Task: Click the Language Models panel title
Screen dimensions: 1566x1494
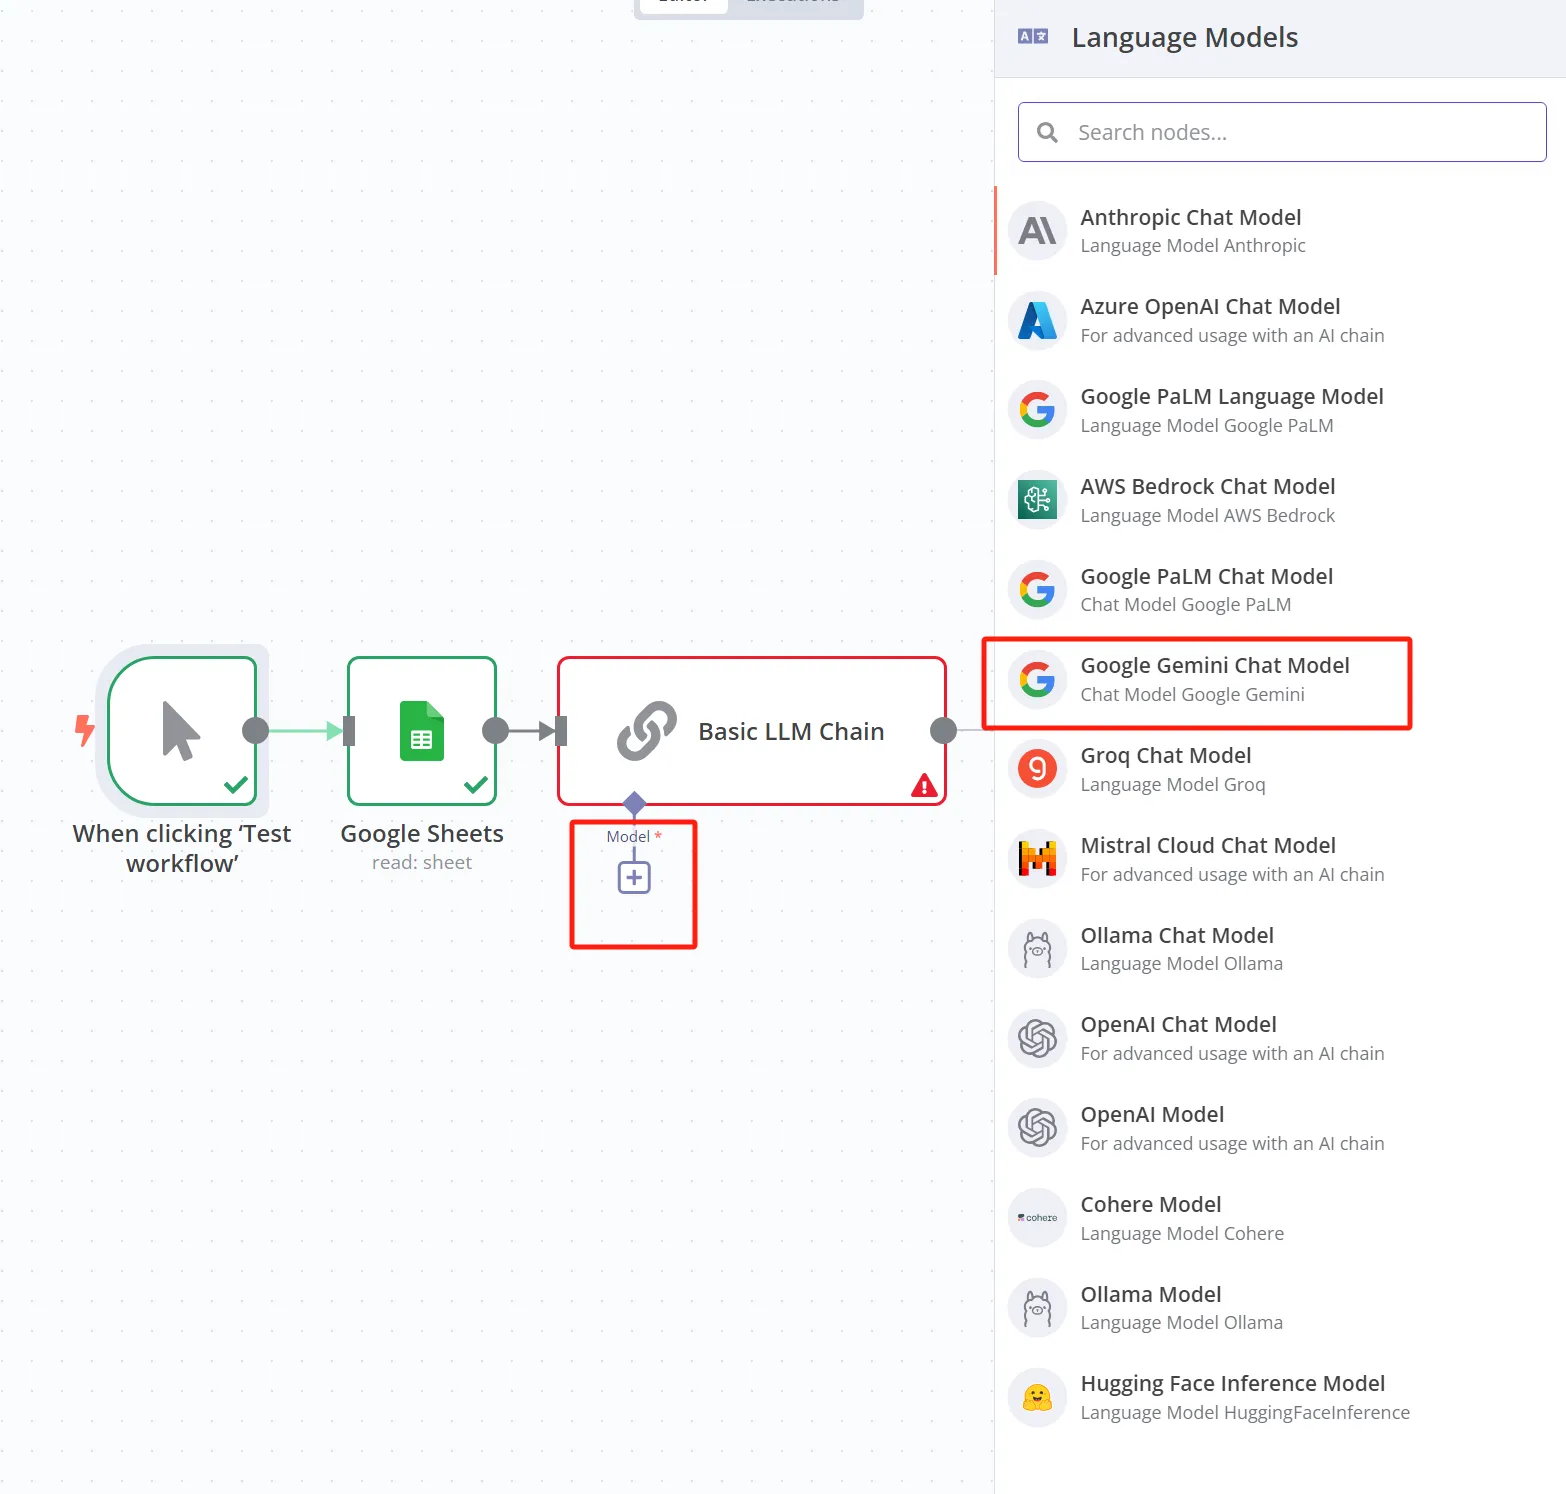Action: point(1185,37)
